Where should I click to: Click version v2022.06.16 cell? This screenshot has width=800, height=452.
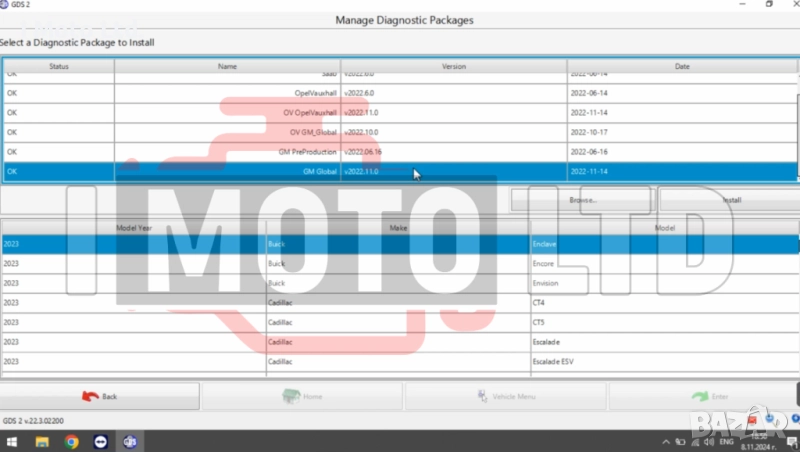[454, 152]
